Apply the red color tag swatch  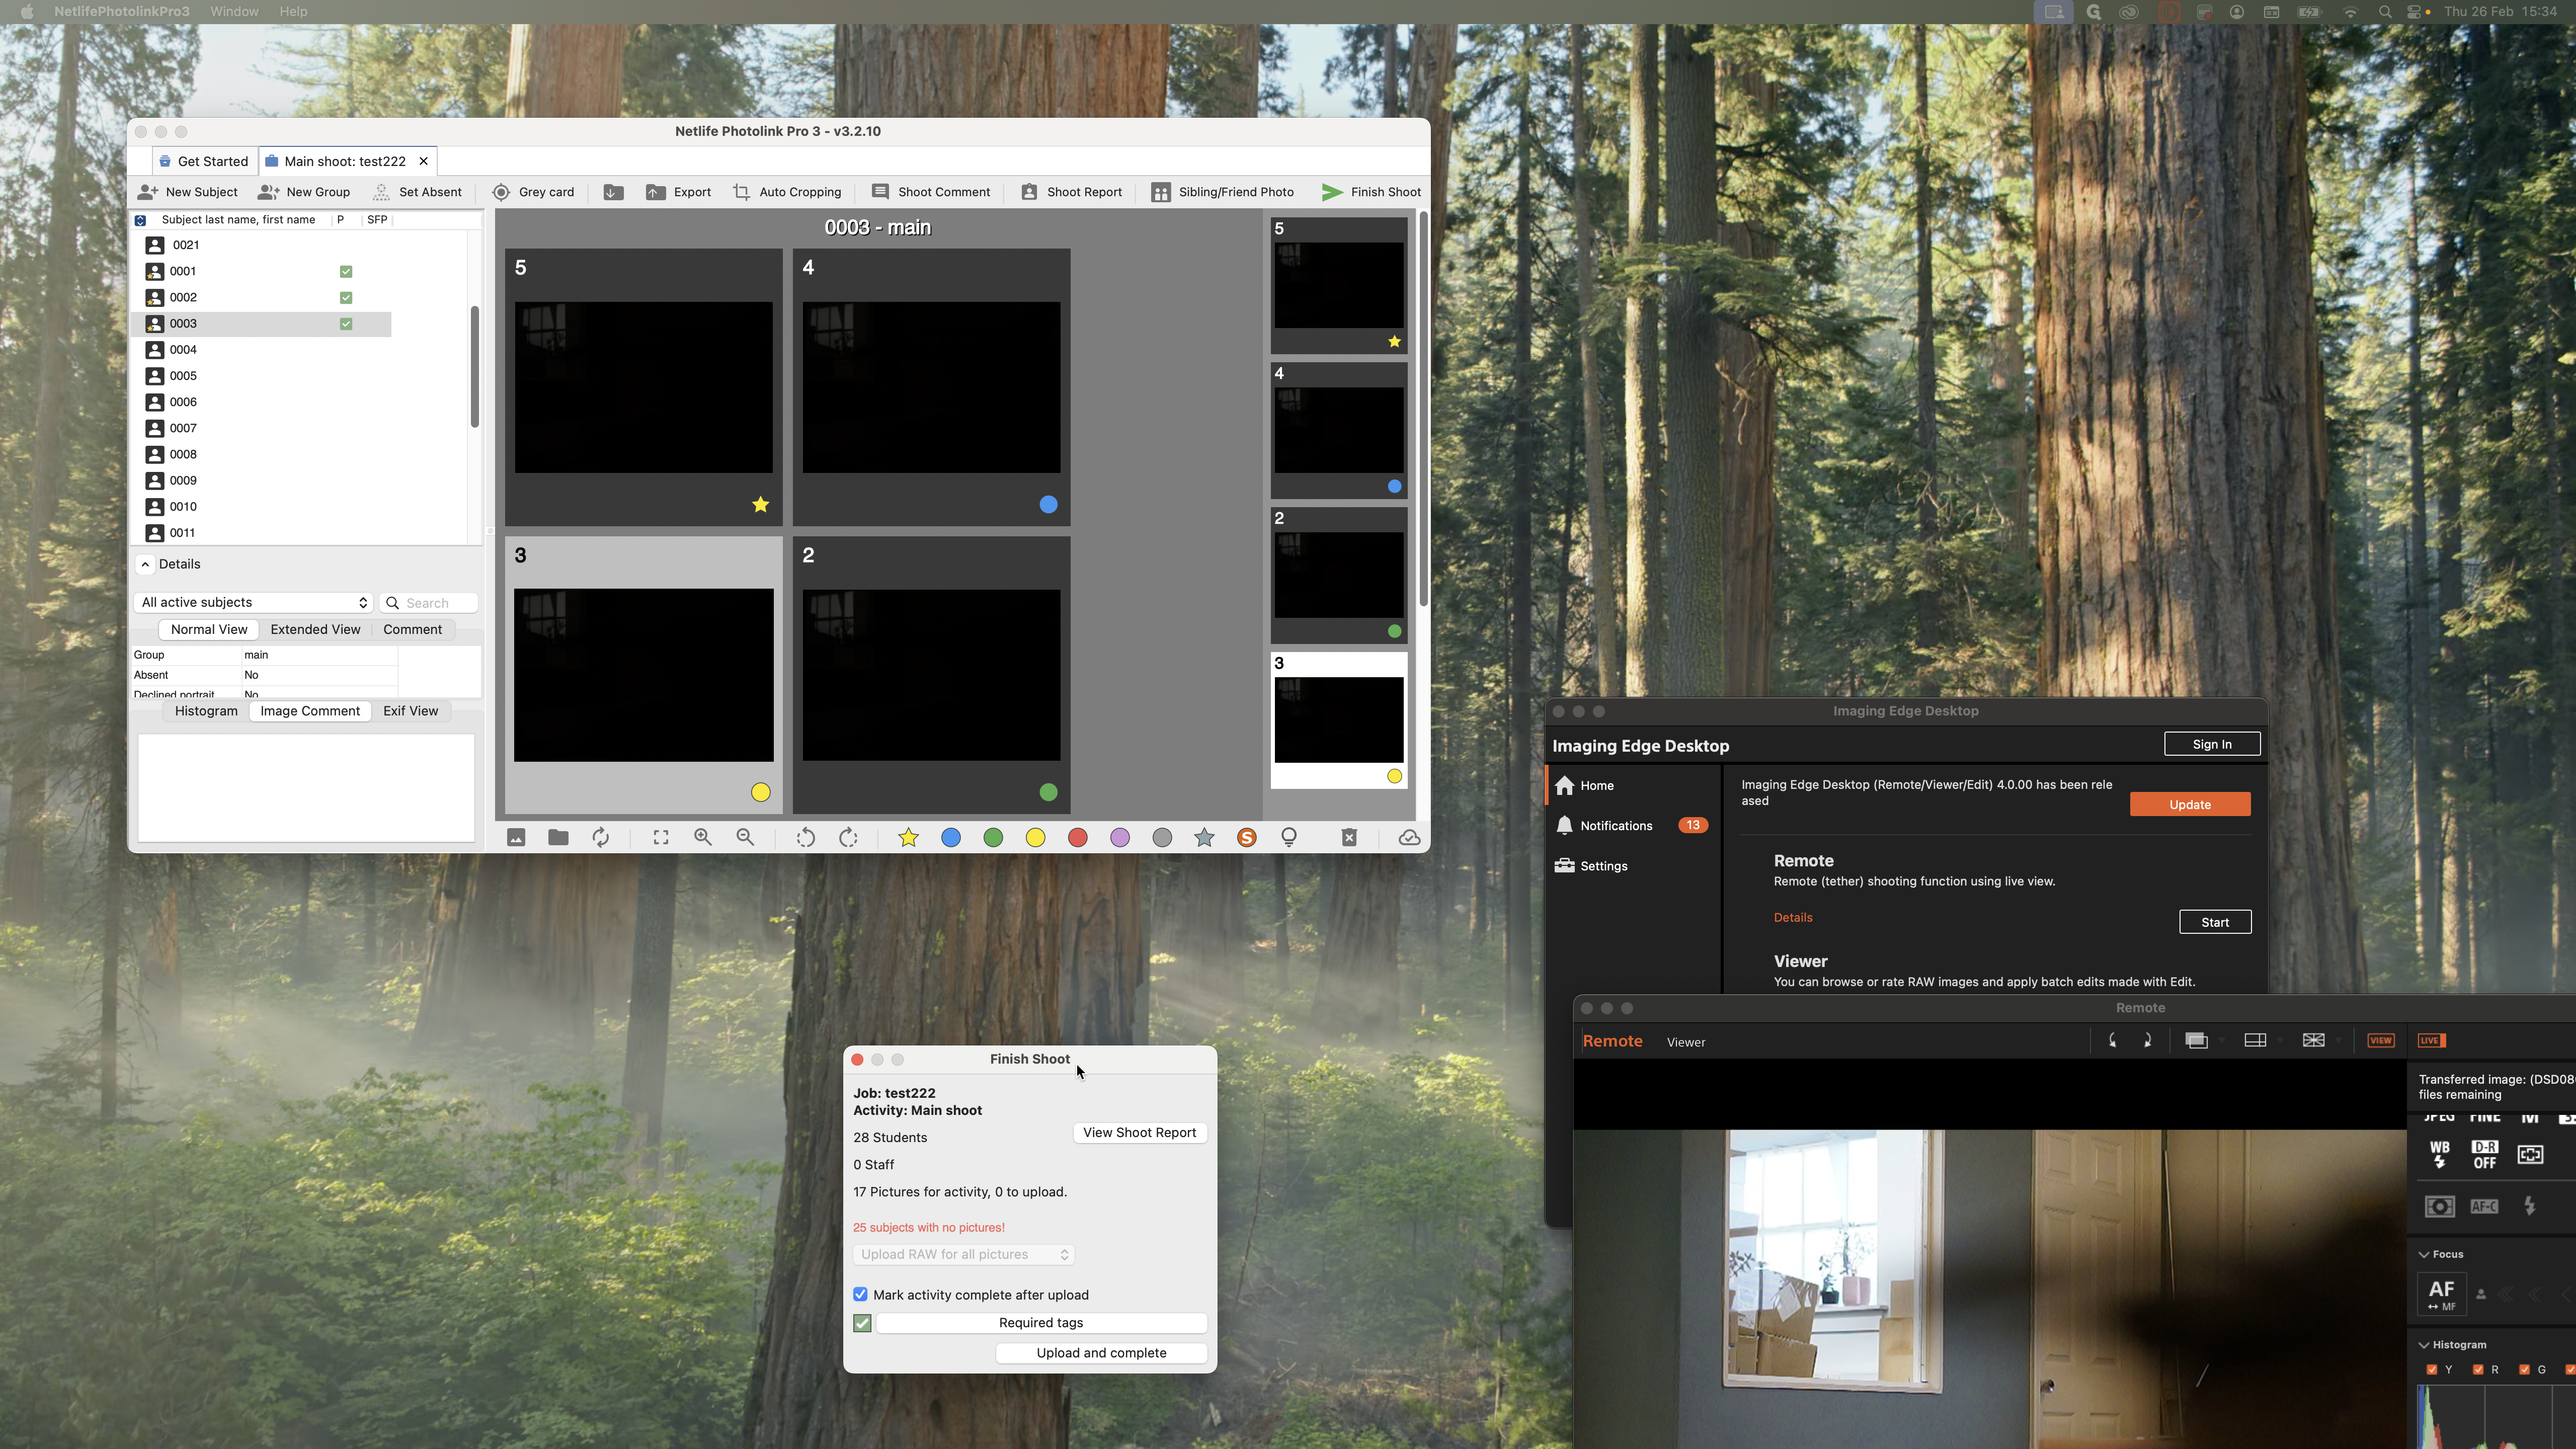(1077, 838)
